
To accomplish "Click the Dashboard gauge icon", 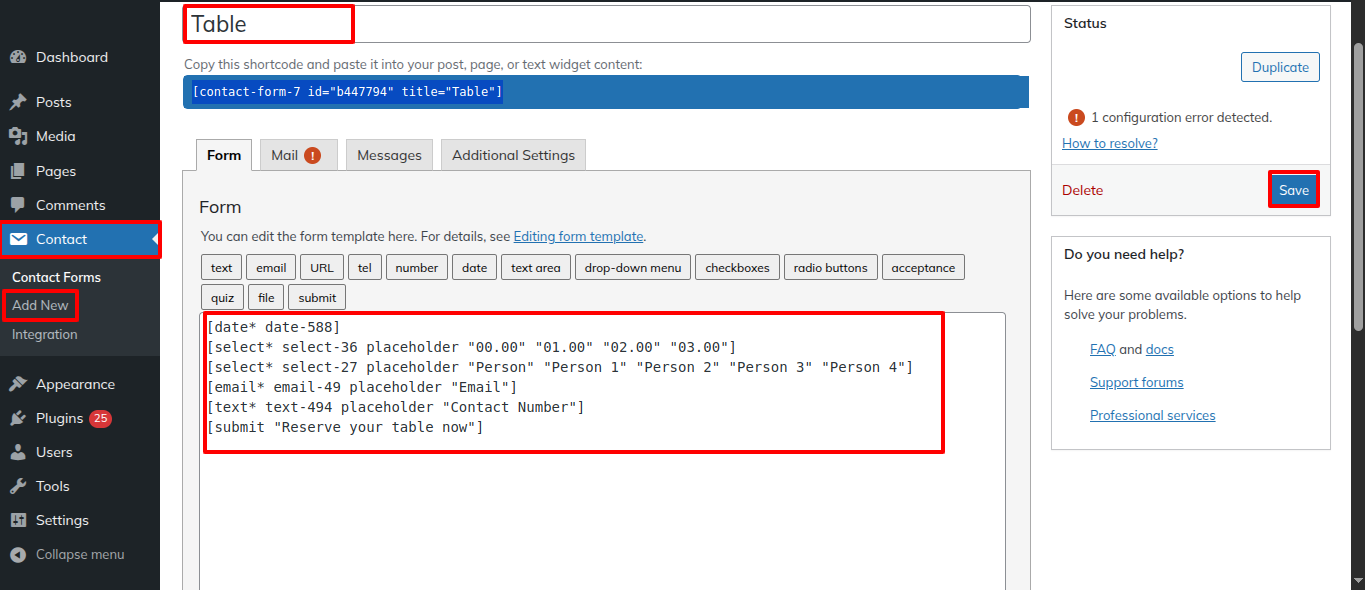I will point(18,57).
